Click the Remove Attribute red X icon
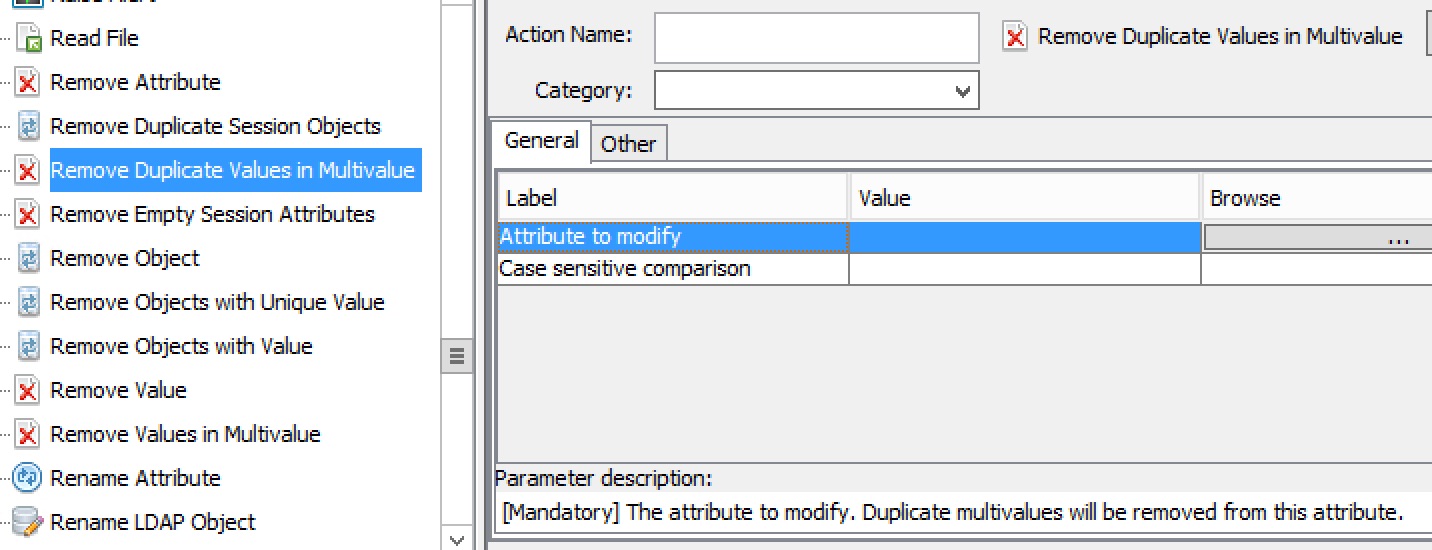1432x550 pixels. (x=29, y=83)
